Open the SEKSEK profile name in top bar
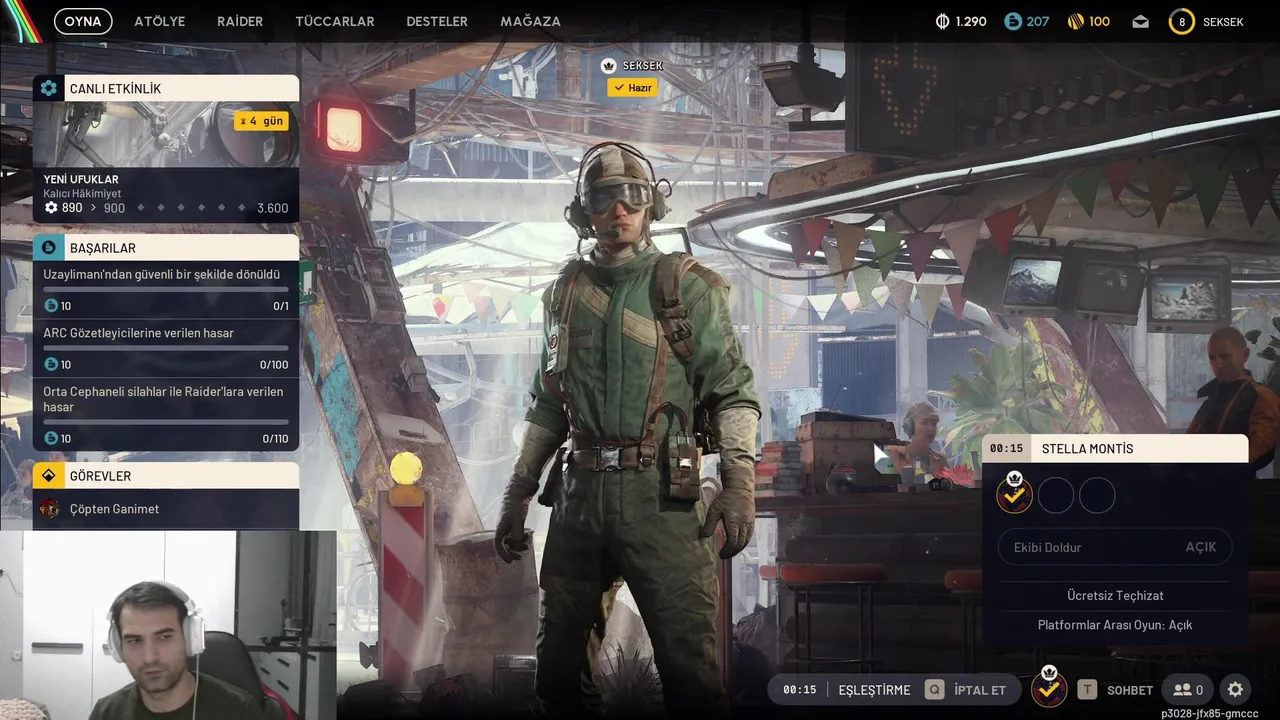The width and height of the screenshot is (1280, 720). coord(1223,22)
